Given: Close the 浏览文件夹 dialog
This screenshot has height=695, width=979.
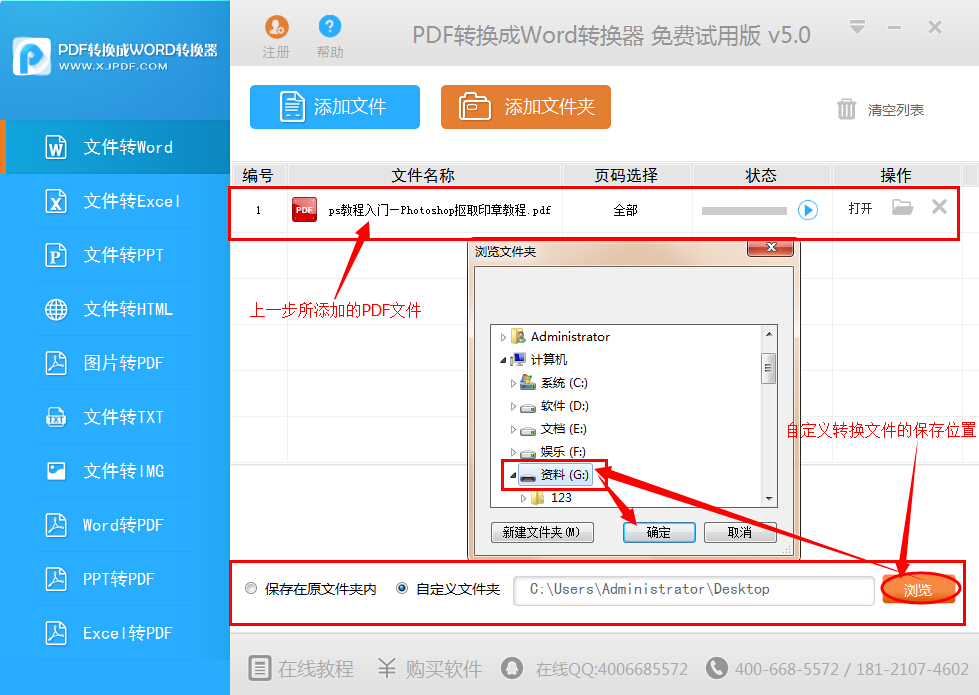Looking at the screenshot, I should click(770, 247).
